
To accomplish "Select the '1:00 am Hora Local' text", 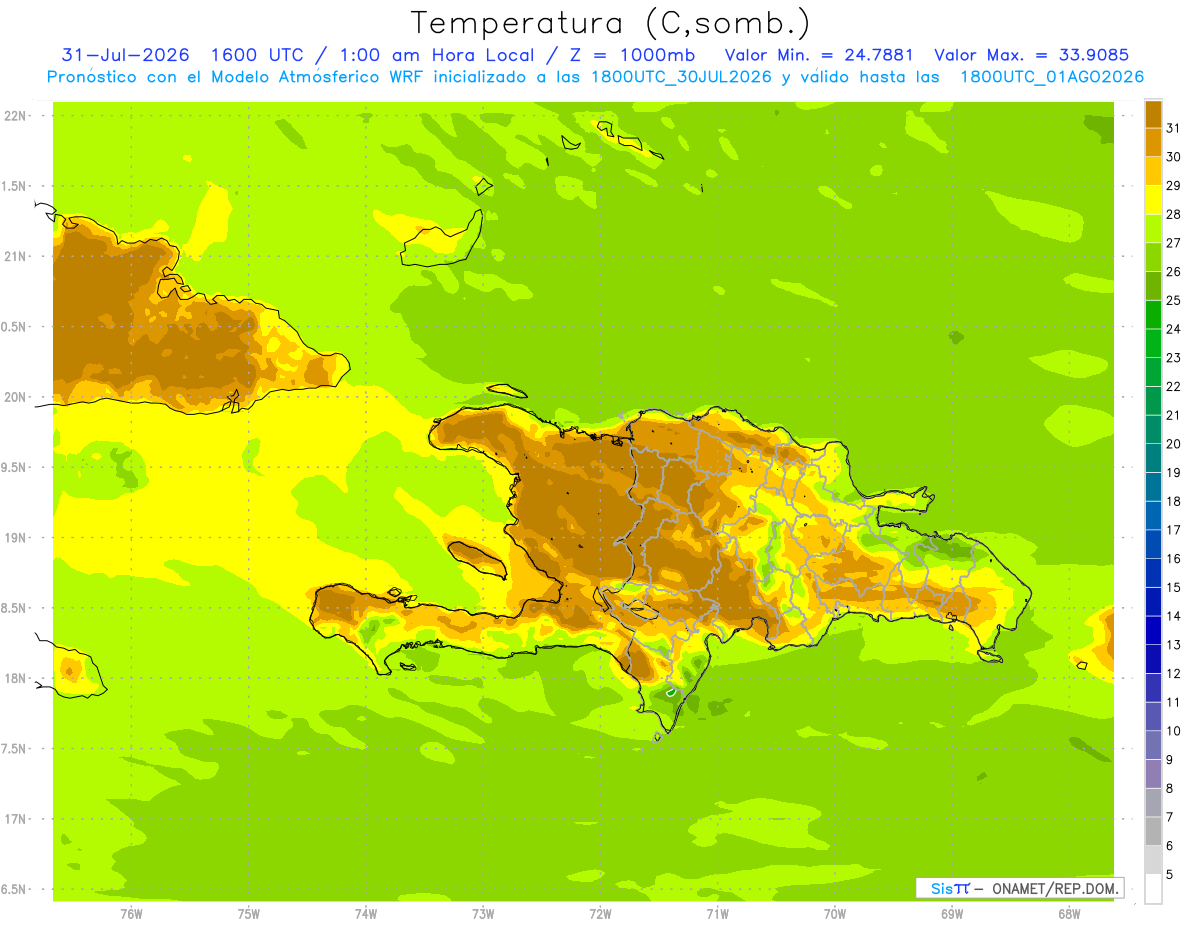I will (x=439, y=55).
